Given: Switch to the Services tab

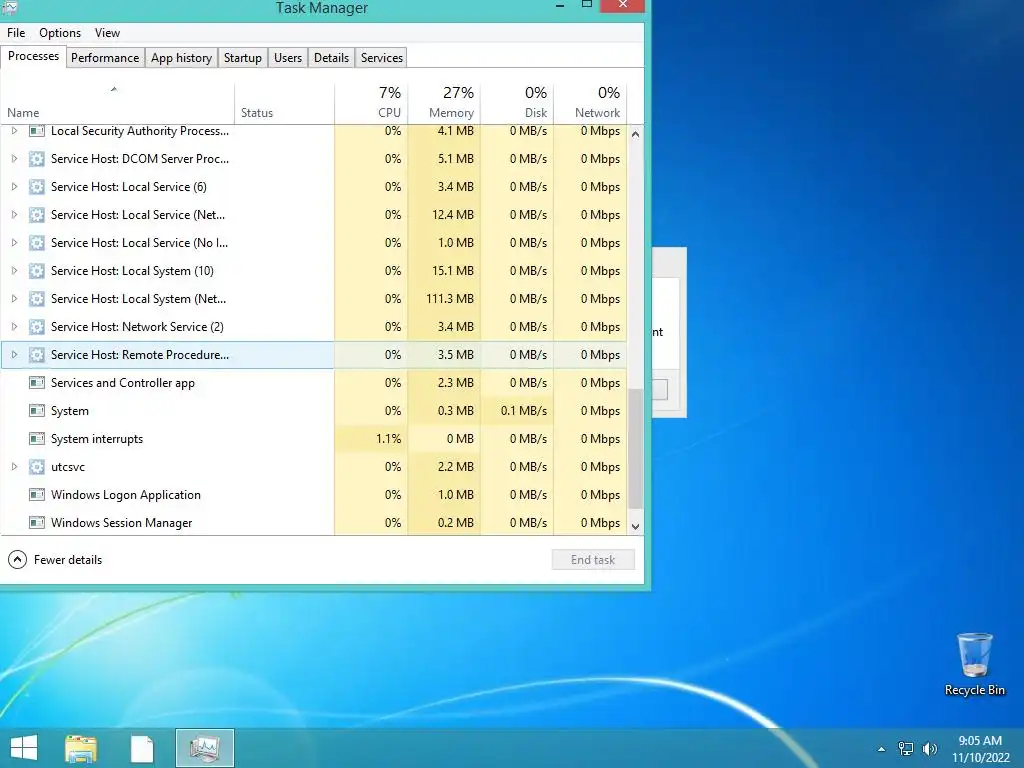Looking at the screenshot, I should 382,57.
